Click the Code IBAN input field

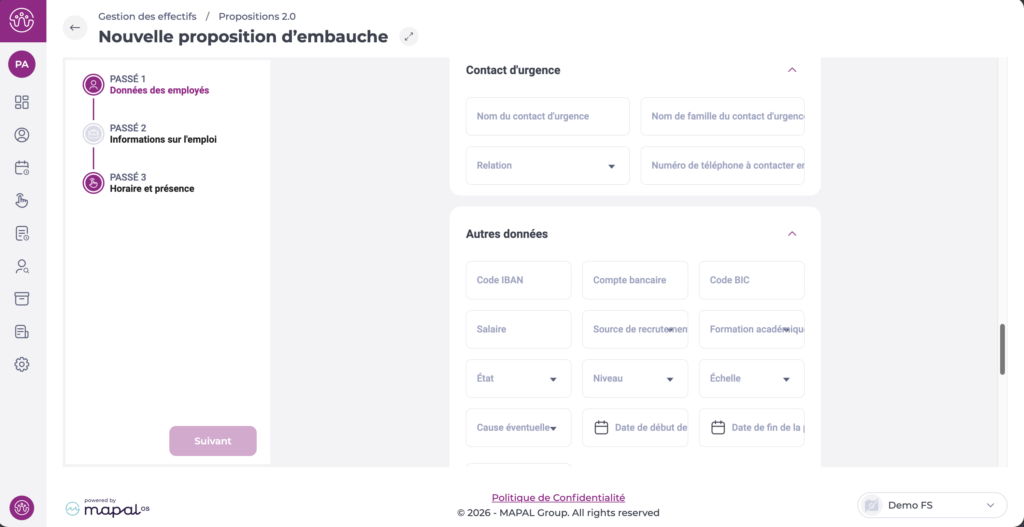point(518,281)
